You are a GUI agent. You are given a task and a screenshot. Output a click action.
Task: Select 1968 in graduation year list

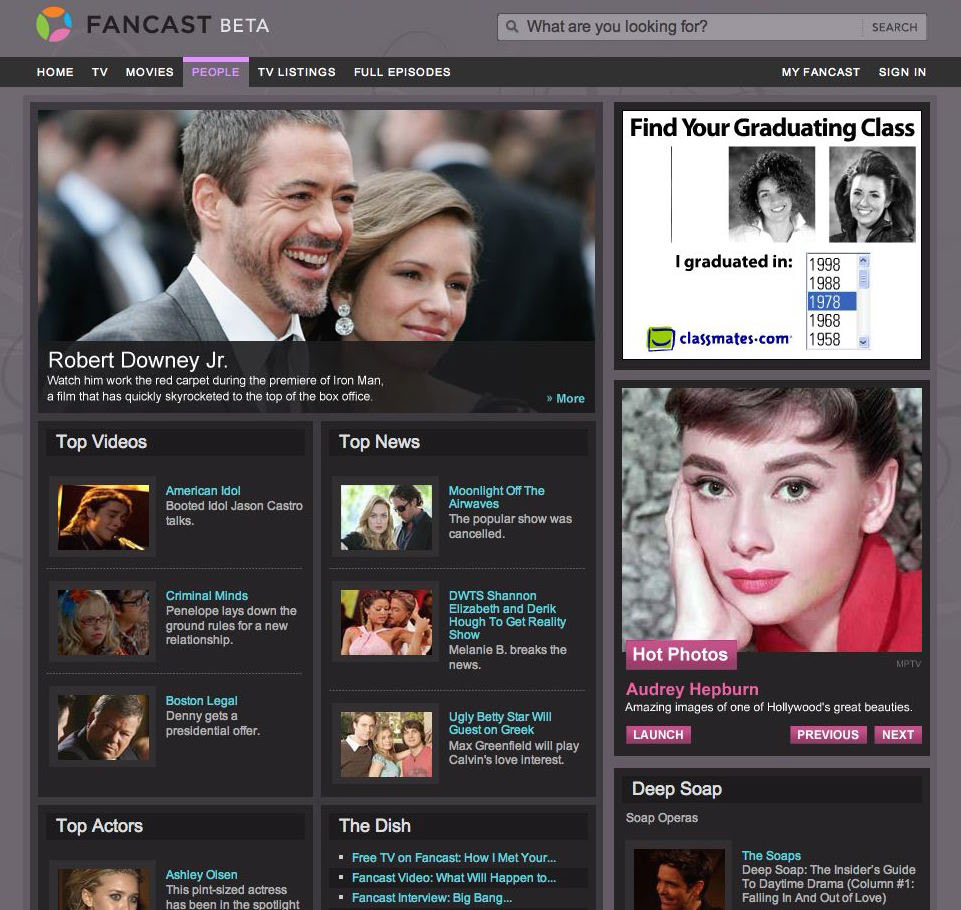point(825,320)
